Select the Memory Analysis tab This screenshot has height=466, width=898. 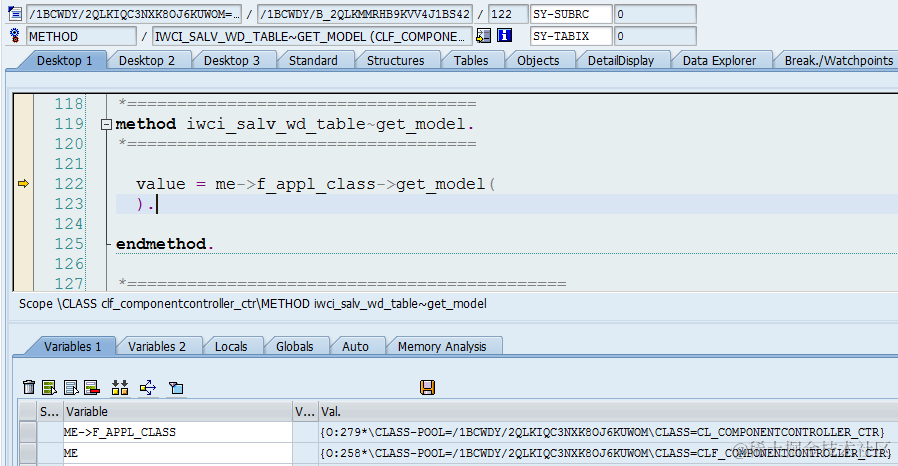tap(442, 346)
